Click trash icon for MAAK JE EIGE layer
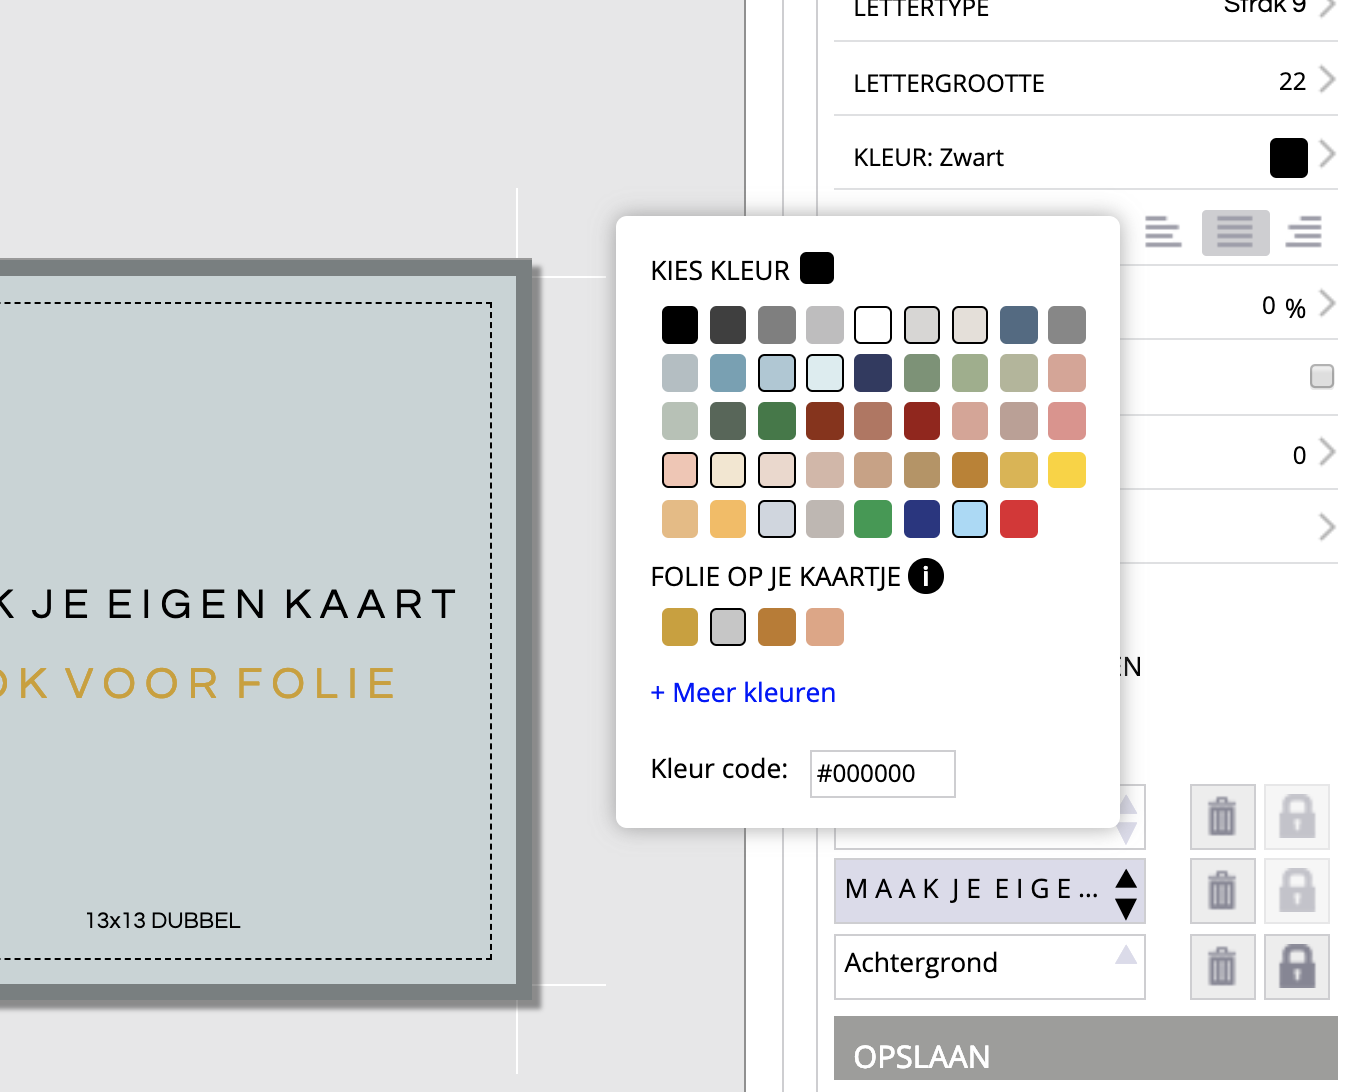 pyautogui.click(x=1221, y=890)
